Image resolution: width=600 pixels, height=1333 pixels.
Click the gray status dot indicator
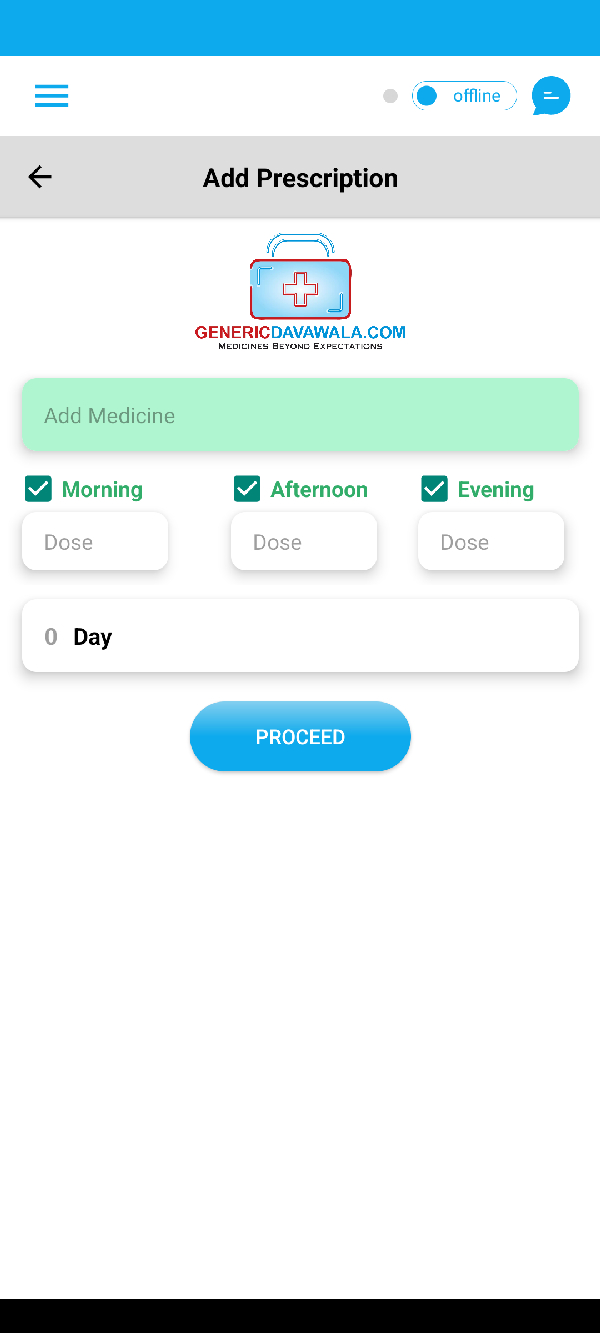[x=390, y=96]
